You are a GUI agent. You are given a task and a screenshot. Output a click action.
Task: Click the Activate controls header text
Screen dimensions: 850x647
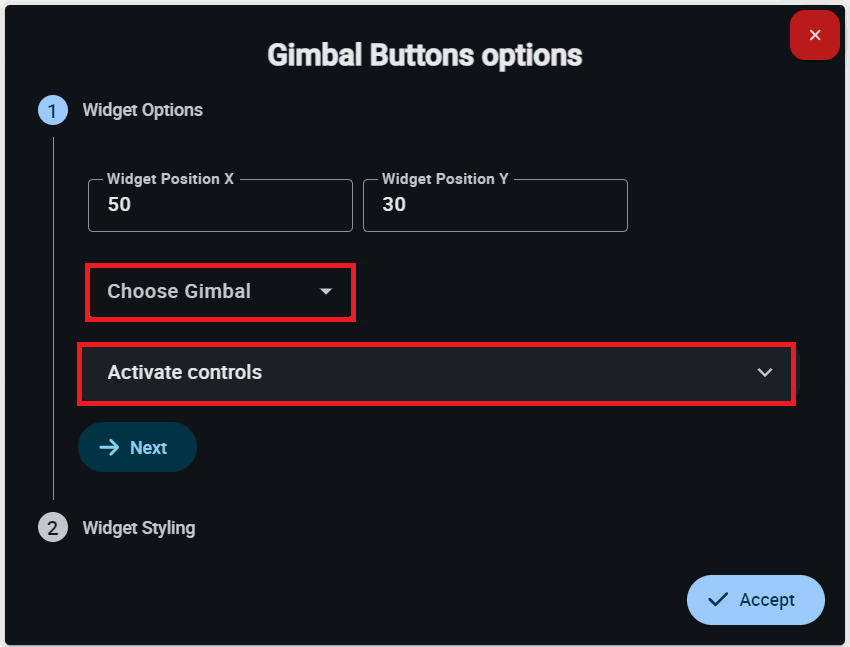(x=185, y=373)
